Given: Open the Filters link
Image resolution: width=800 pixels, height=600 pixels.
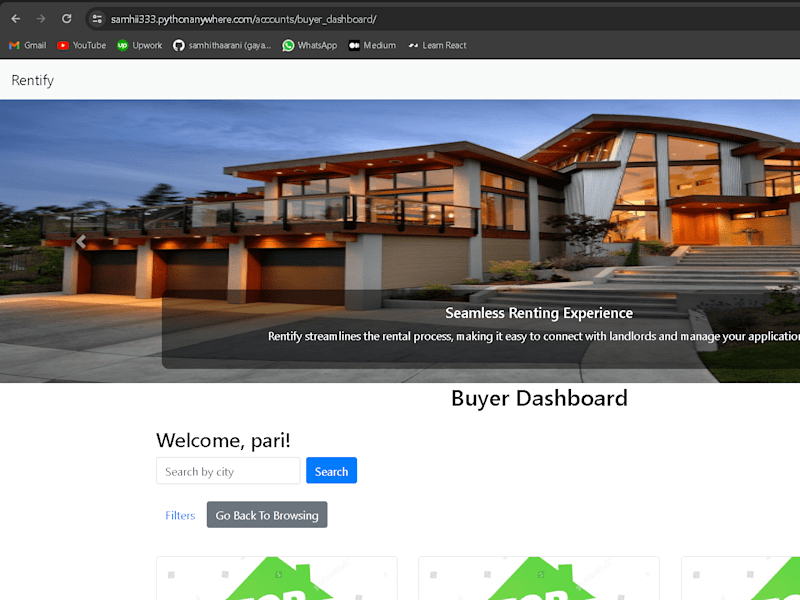Looking at the screenshot, I should [x=180, y=515].
